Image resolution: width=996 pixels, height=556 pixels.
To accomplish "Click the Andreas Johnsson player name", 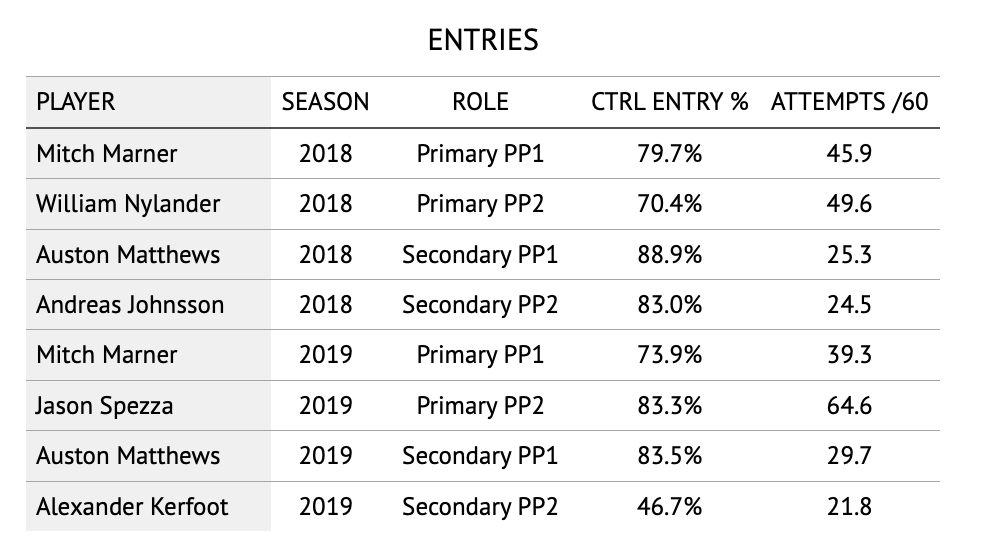I will tap(130, 304).
